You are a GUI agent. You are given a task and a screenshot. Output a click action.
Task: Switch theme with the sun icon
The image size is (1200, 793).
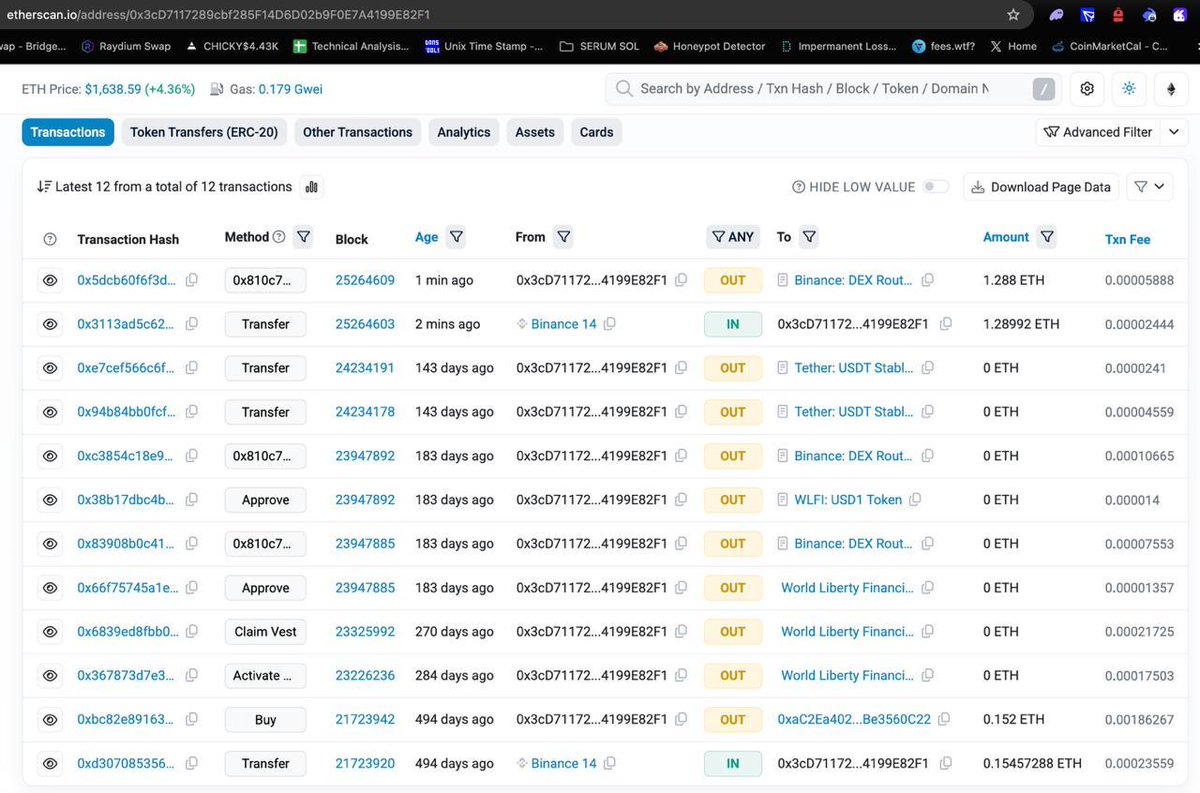[1129, 89]
